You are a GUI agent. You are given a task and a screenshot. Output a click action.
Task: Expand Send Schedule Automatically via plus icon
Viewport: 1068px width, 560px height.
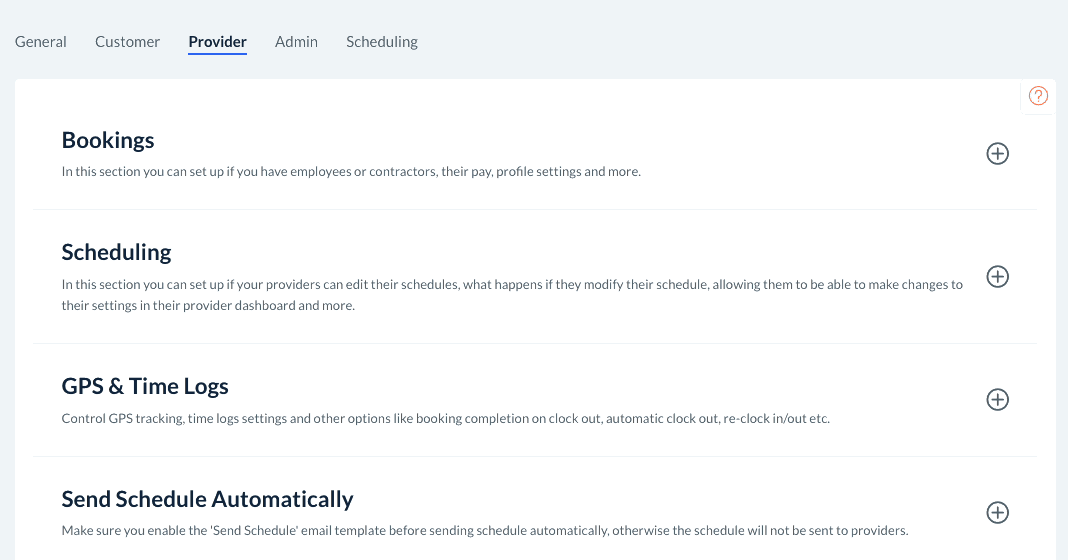point(997,513)
